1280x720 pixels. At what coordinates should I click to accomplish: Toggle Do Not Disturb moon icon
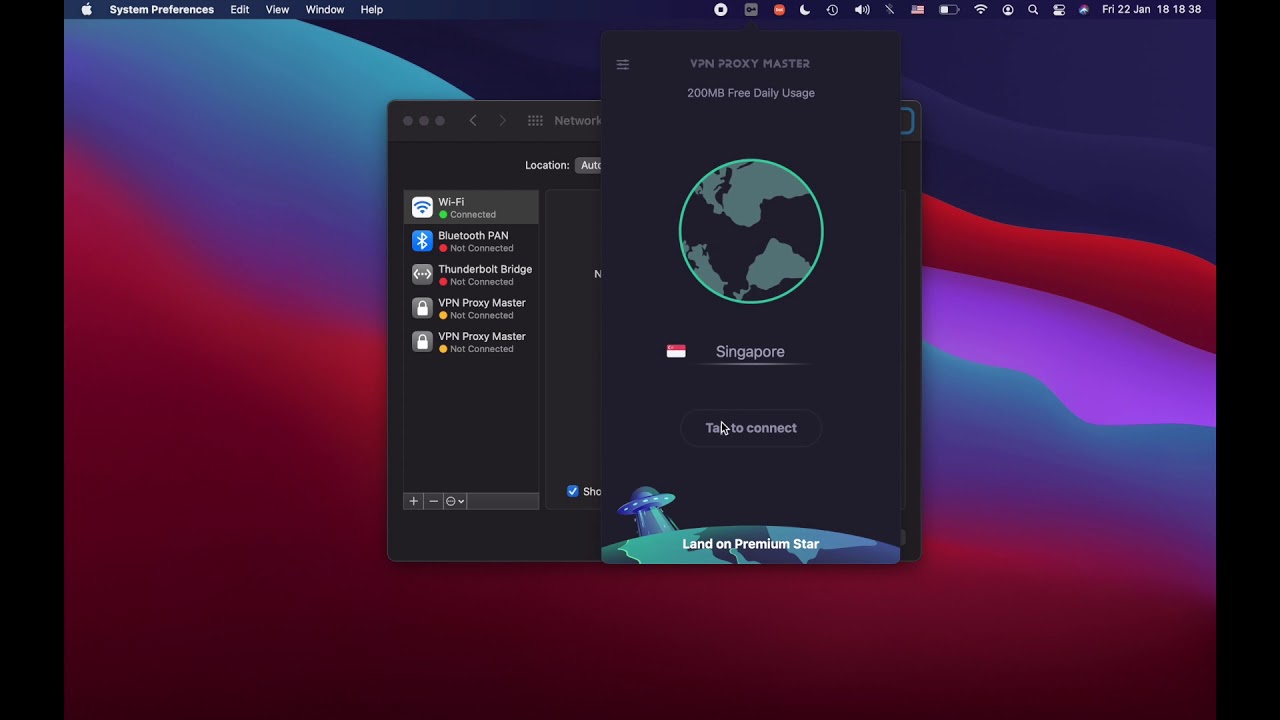tap(805, 9)
